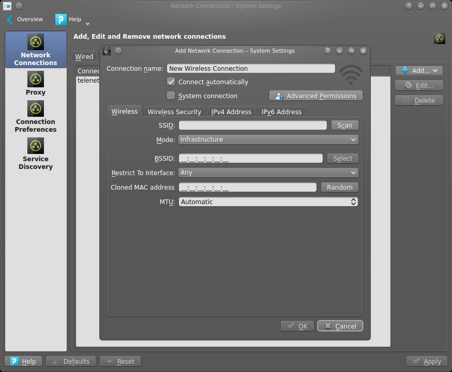Click main window title bar help button
Viewport: 452px width, 372px height.
pyautogui.click(x=409, y=6)
